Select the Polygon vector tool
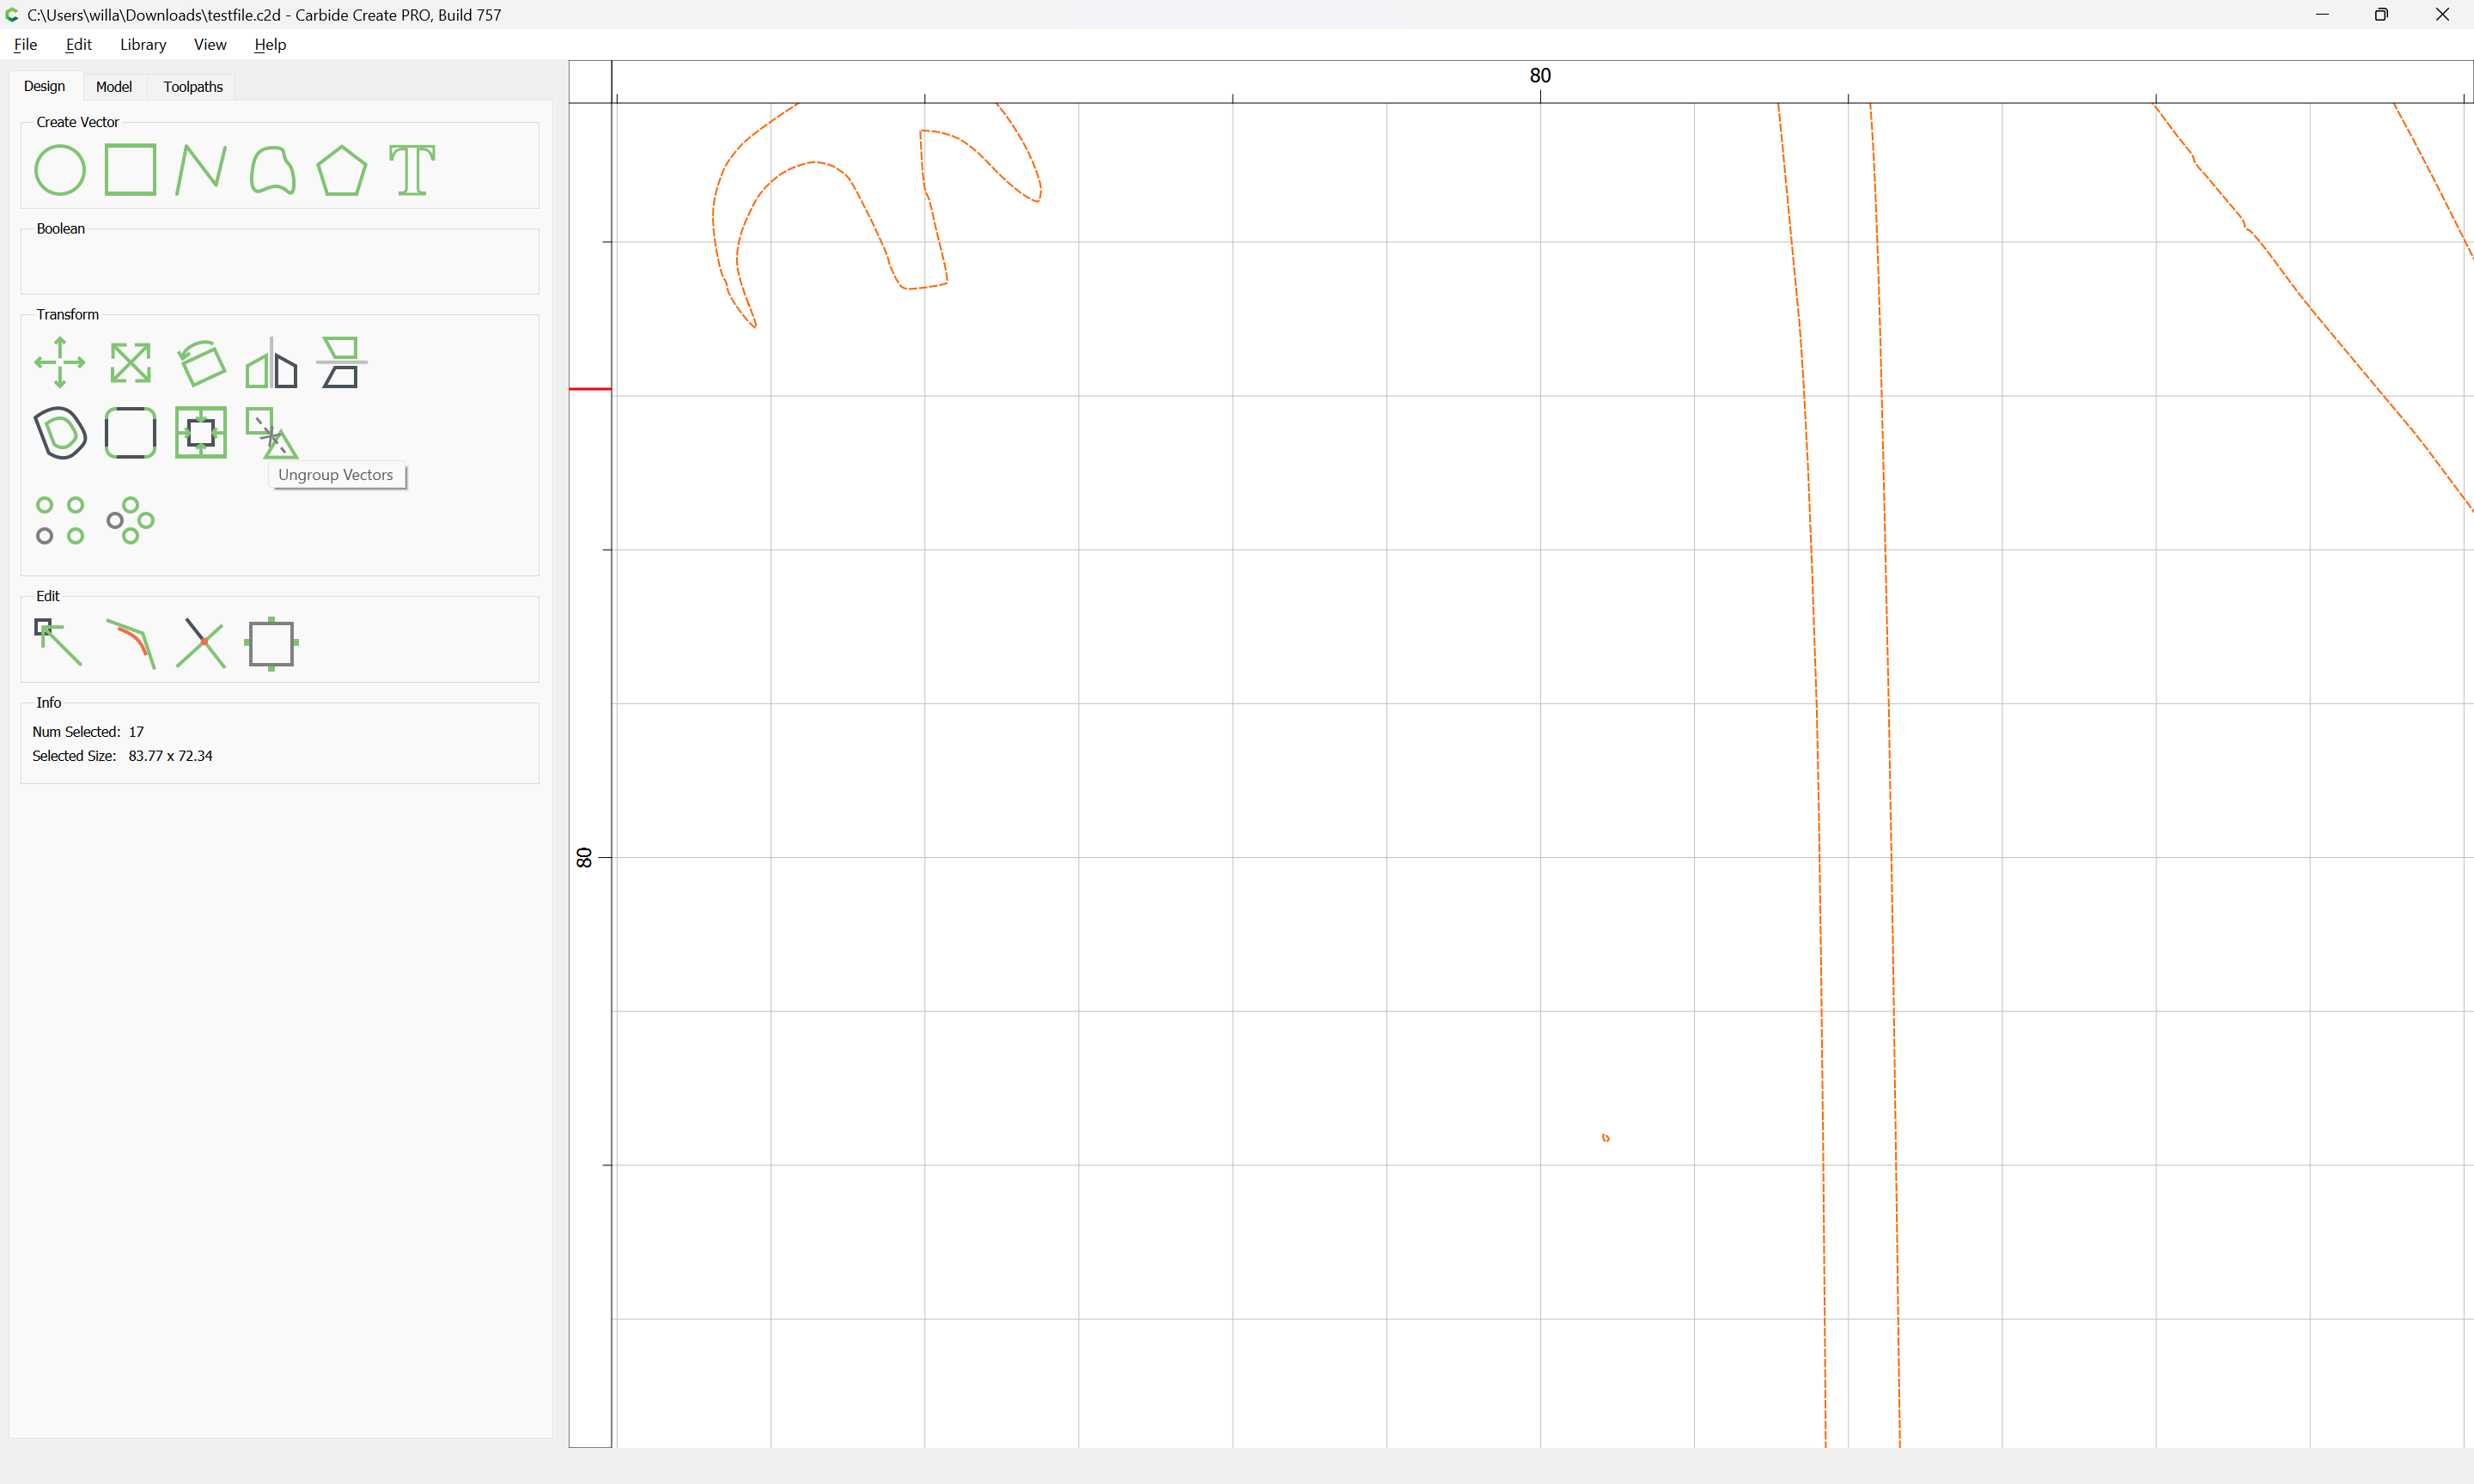Viewport: 2474px width, 1484px height. click(342, 170)
